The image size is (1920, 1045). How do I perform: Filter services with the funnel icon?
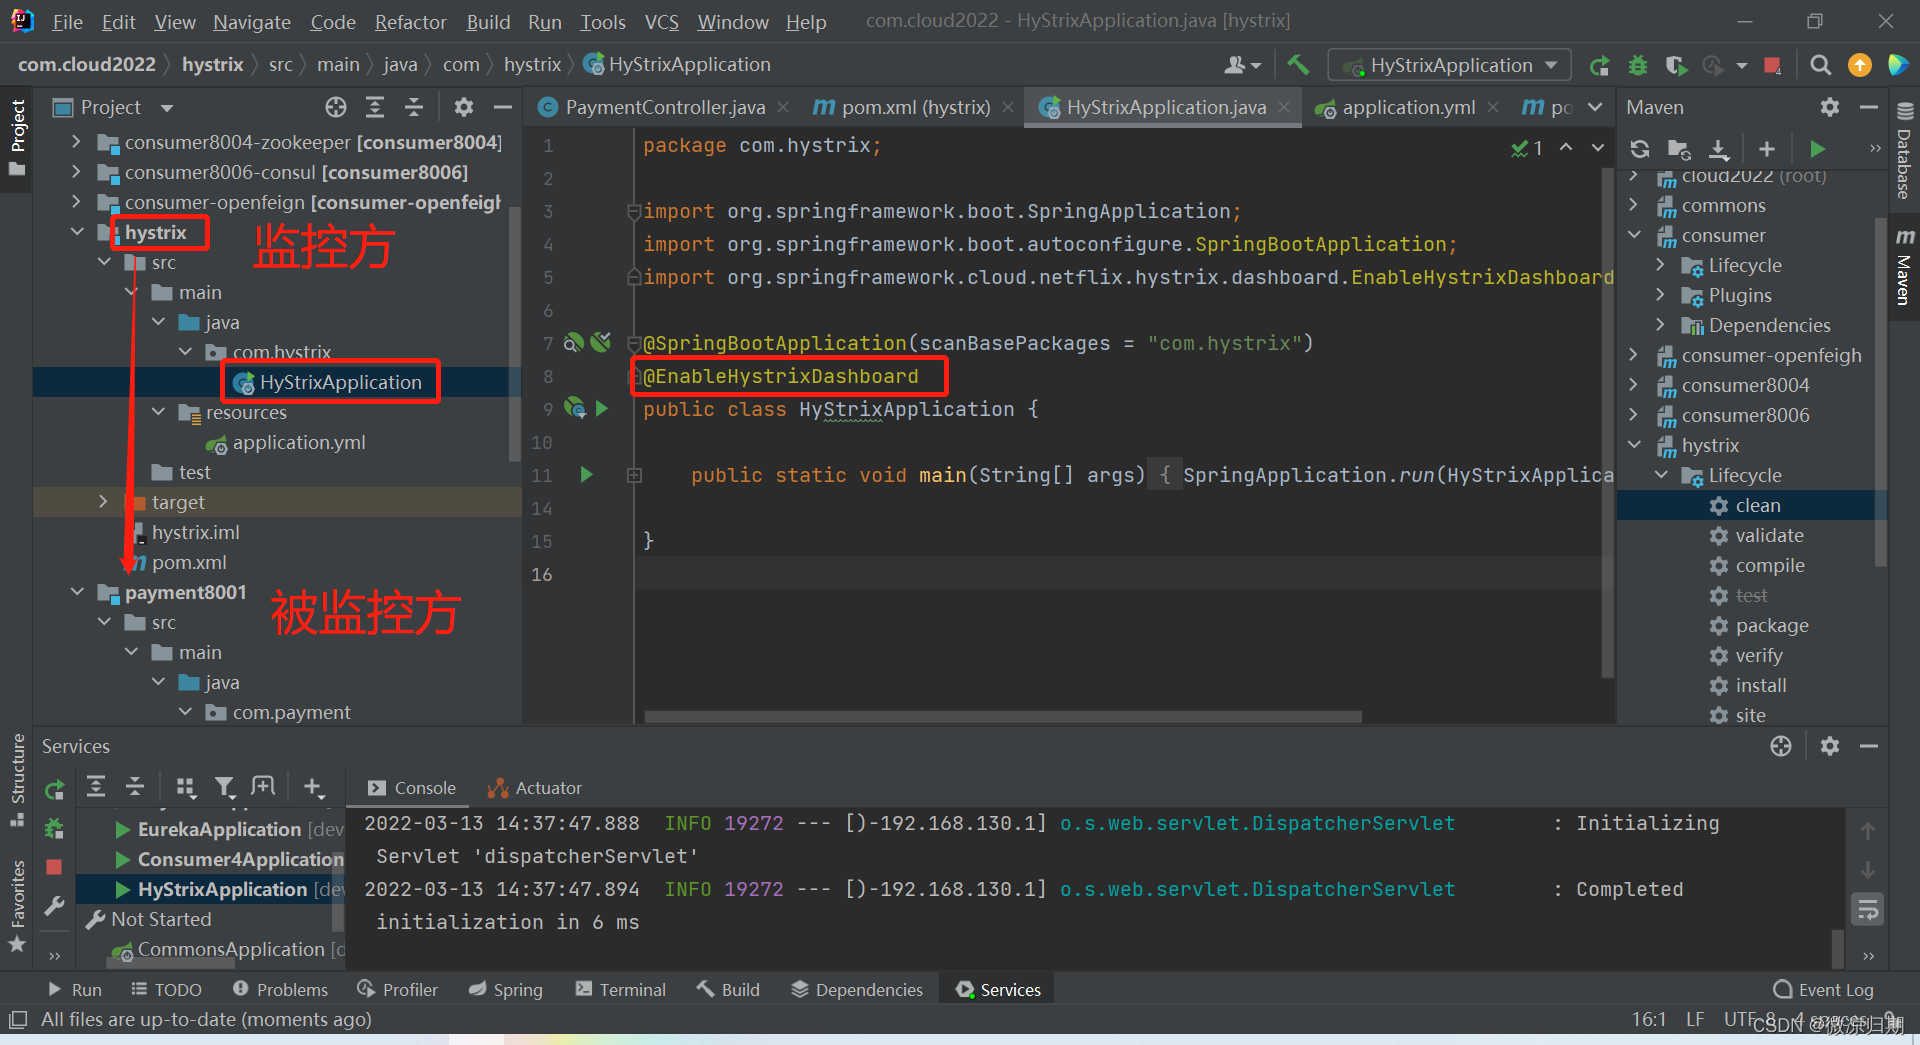[225, 788]
